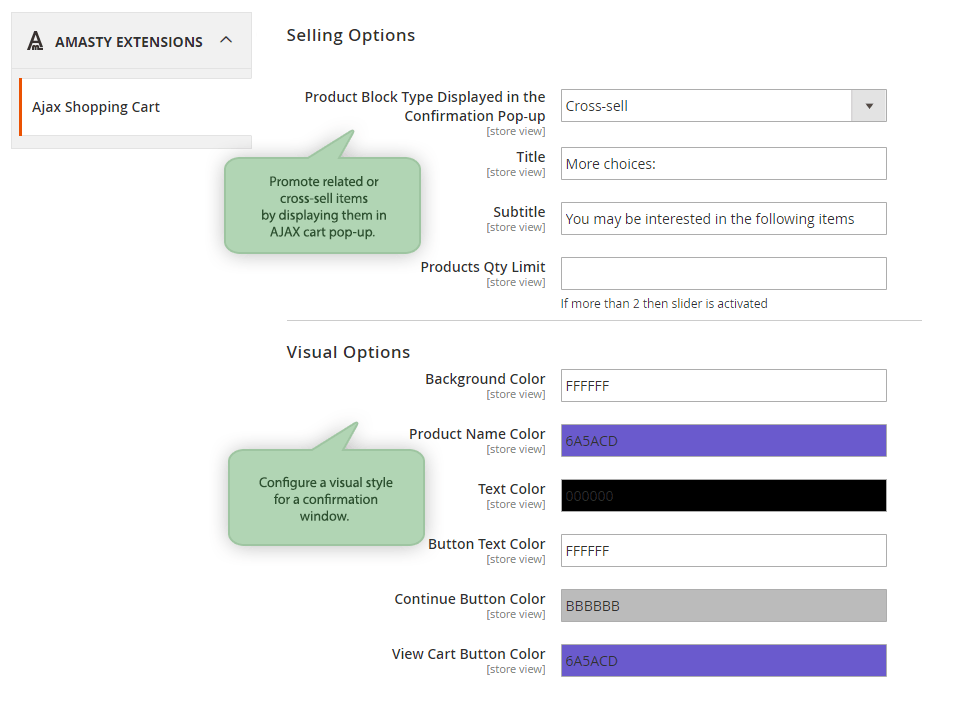
Task: Click the Amasty logo icon
Action: tap(35, 41)
